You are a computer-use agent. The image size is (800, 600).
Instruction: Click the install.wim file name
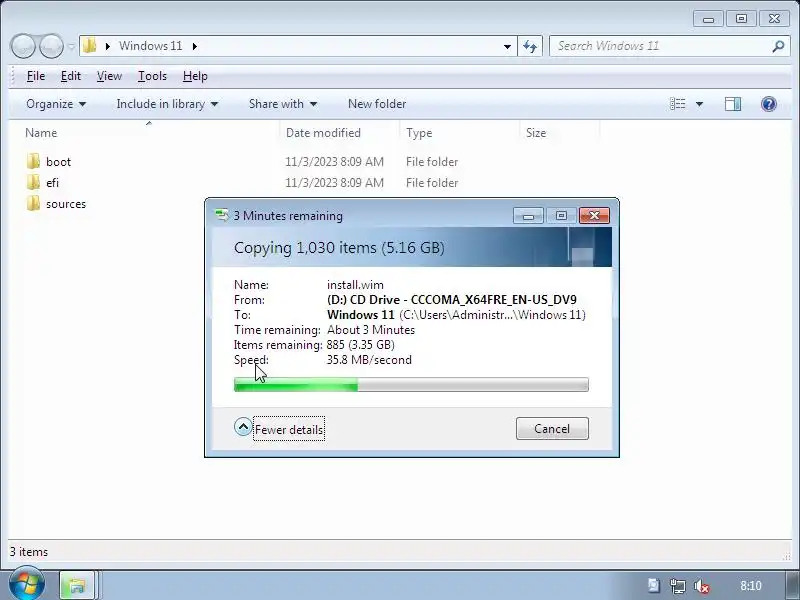(x=355, y=285)
